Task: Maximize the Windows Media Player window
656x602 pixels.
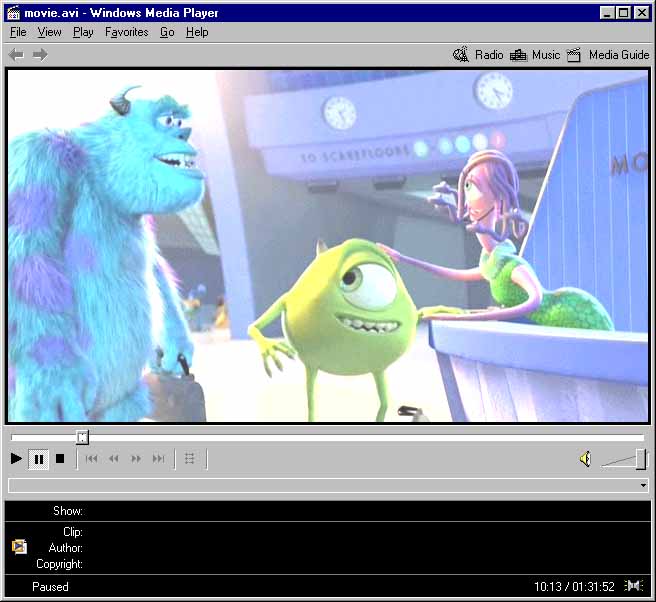Action: 623,13
